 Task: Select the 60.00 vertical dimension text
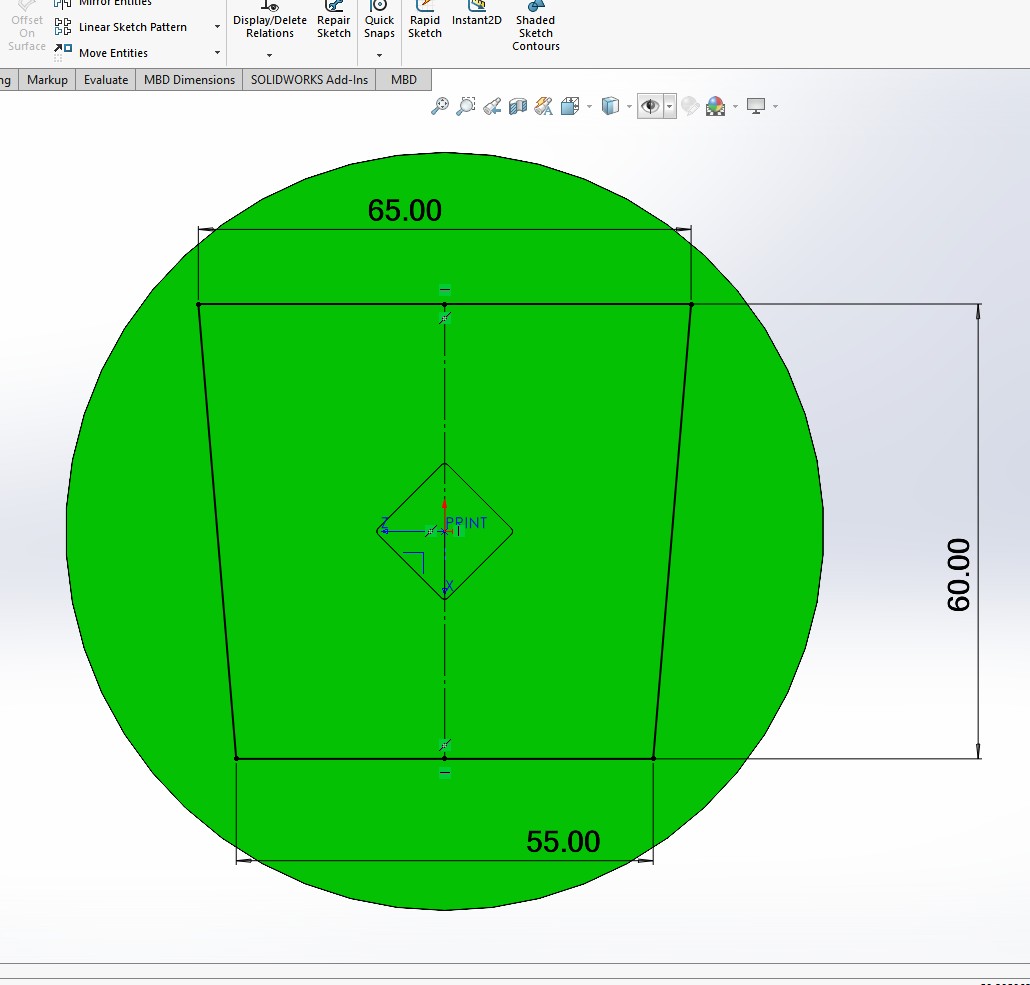click(x=959, y=575)
